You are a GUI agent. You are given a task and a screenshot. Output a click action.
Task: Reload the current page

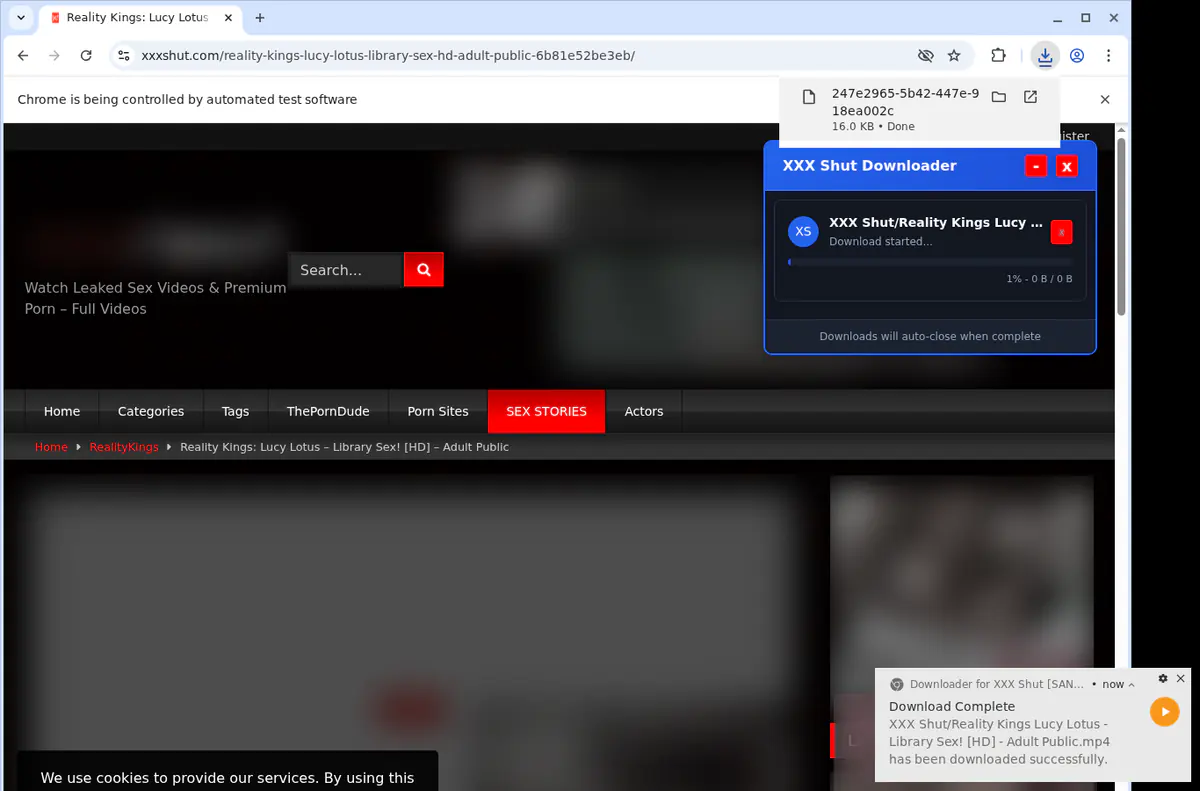coord(86,56)
